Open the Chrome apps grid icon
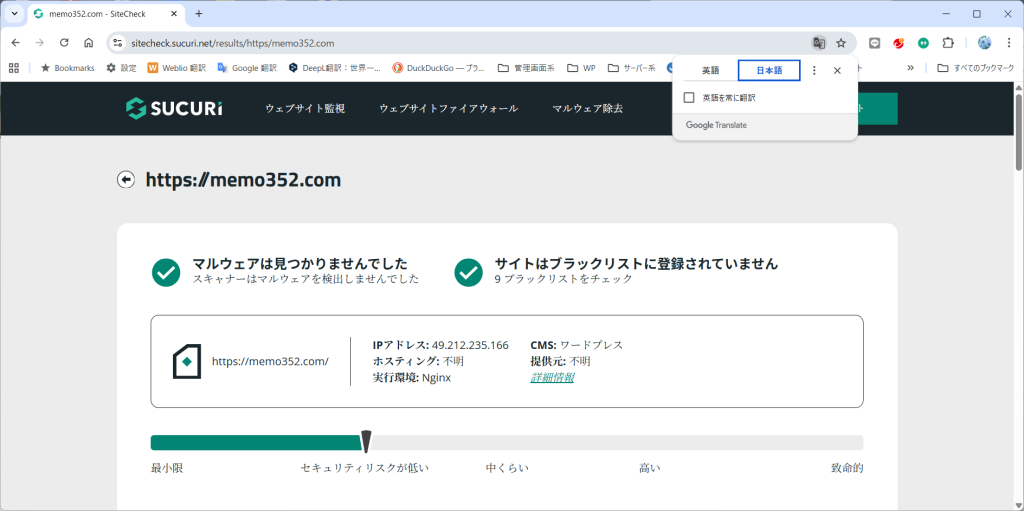 (x=14, y=68)
